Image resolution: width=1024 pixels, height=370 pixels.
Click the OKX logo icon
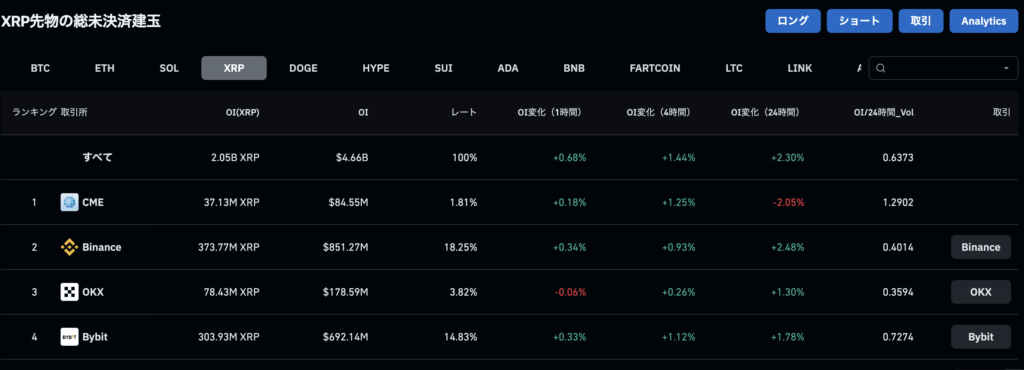[69, 292]
